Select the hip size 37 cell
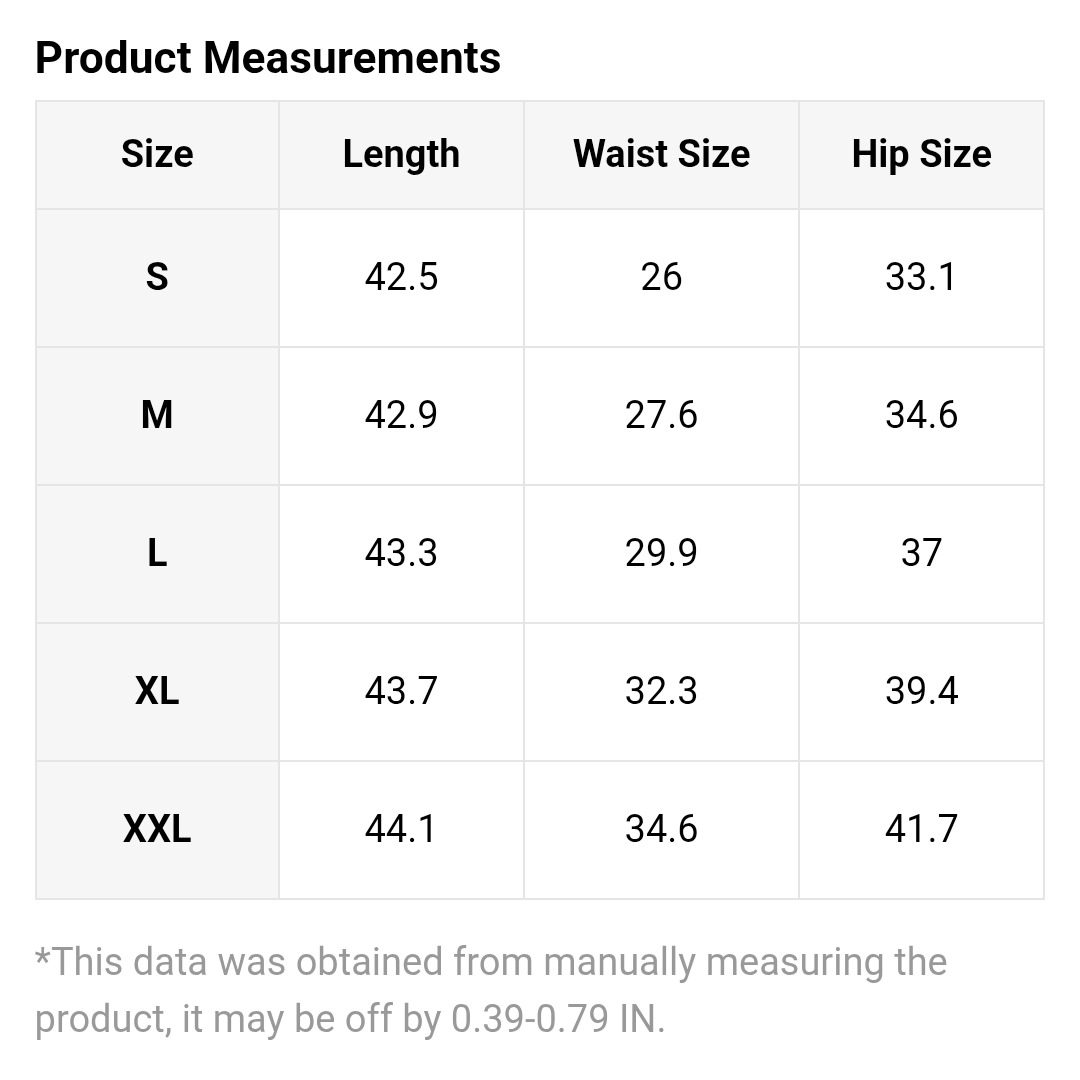The width and height of the screenshot is (1080, 1080). point(921,553)
